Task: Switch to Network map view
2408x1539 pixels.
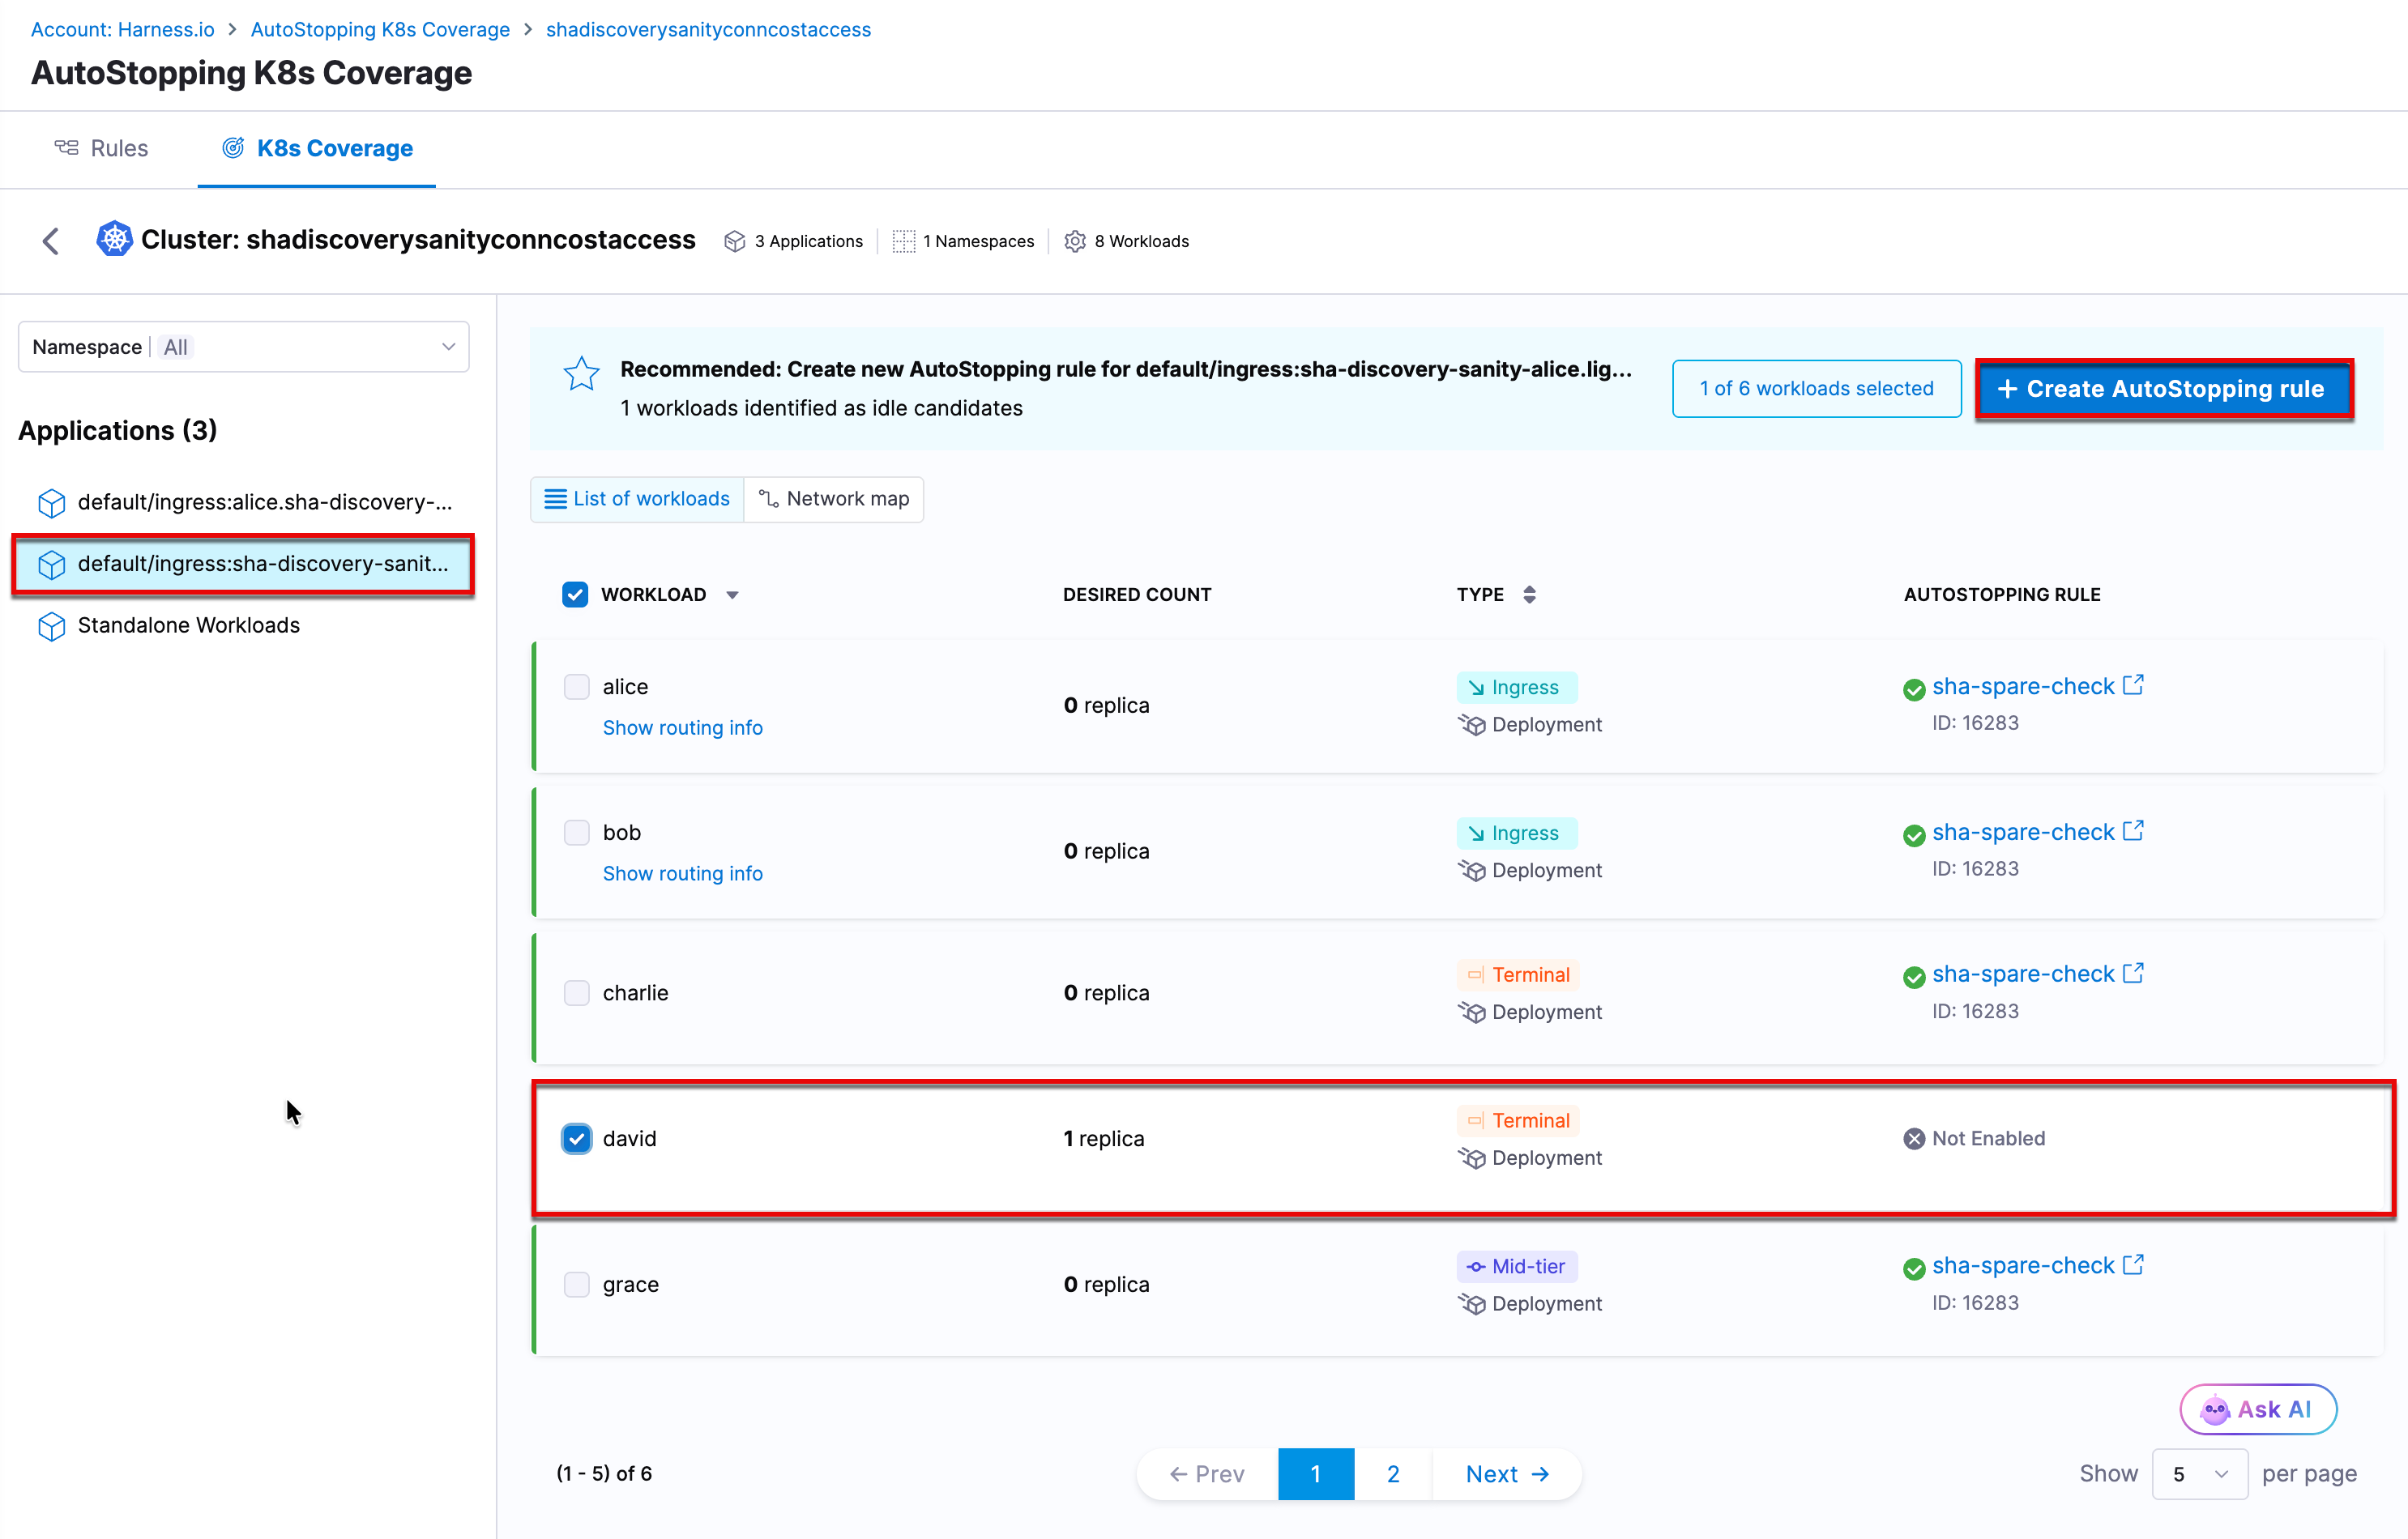Action: click(x=834, y=498)
